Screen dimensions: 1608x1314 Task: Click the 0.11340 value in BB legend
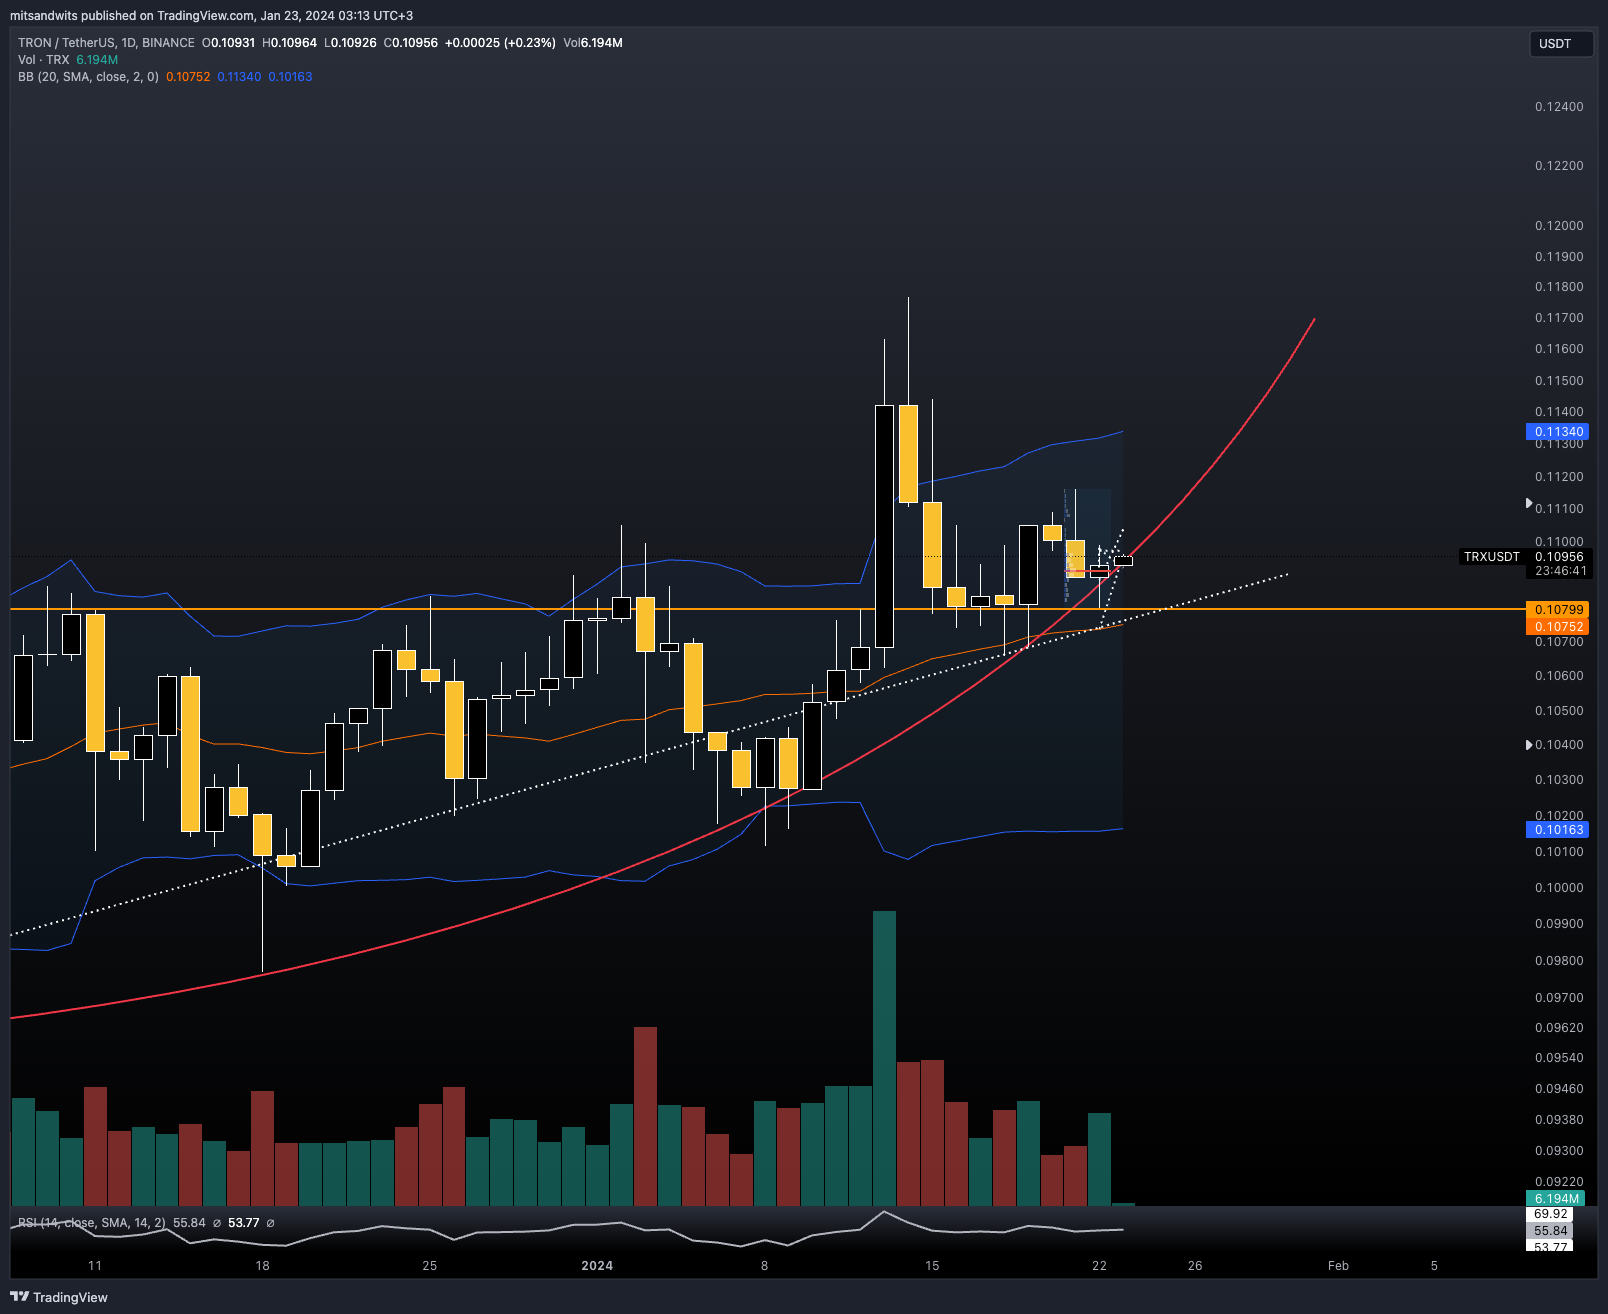point(239,77)
